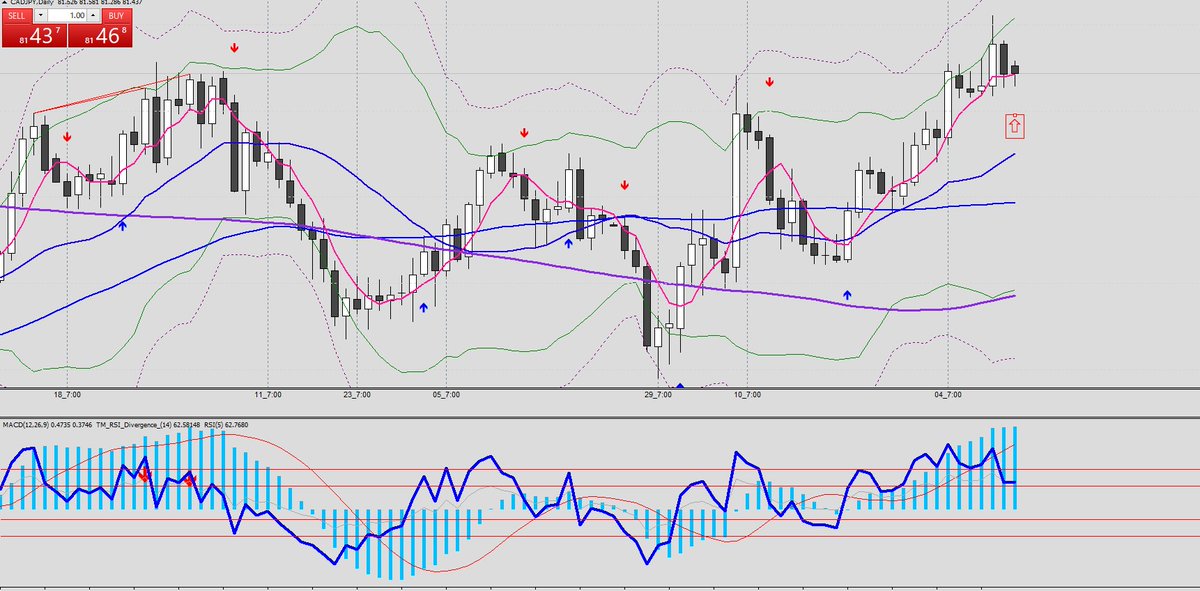Click the 04_7:00 time axis label

(948, 395)
